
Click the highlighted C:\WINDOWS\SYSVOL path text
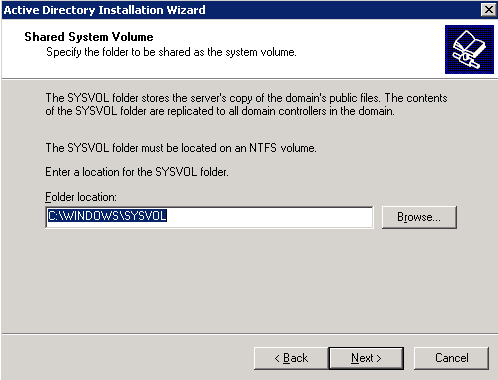pyautogui.click(x=107, y=216)
